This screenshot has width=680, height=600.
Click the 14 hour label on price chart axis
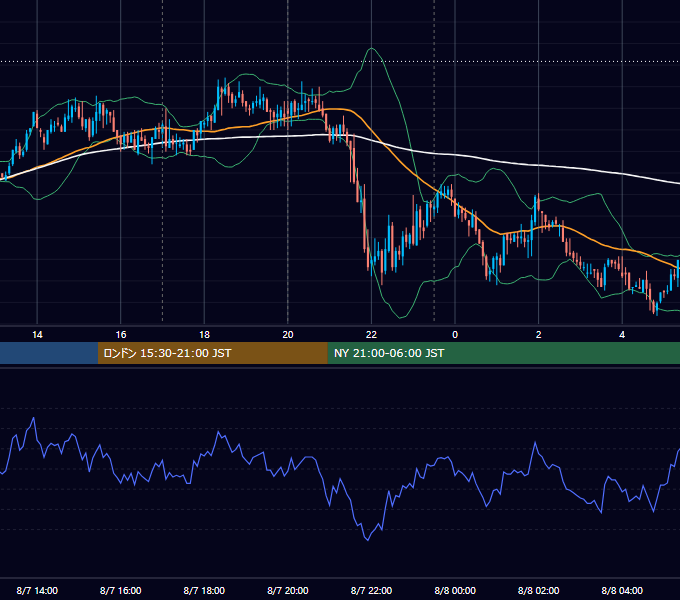click(x=37, y=335)
